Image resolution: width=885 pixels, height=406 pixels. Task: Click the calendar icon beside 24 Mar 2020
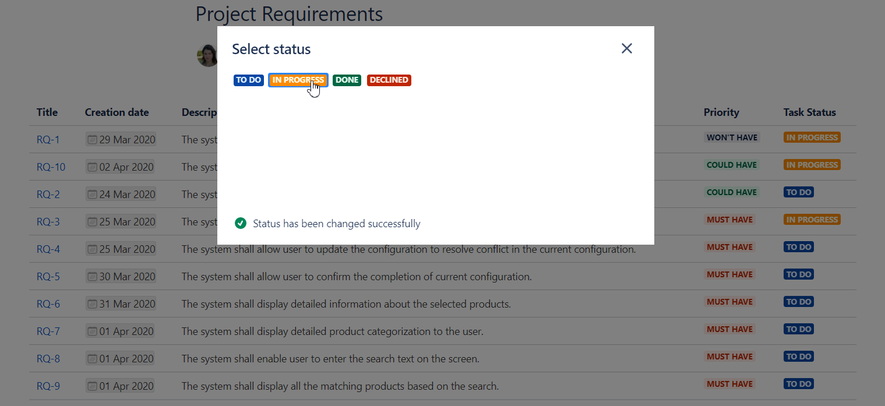(x=93, y=194)
